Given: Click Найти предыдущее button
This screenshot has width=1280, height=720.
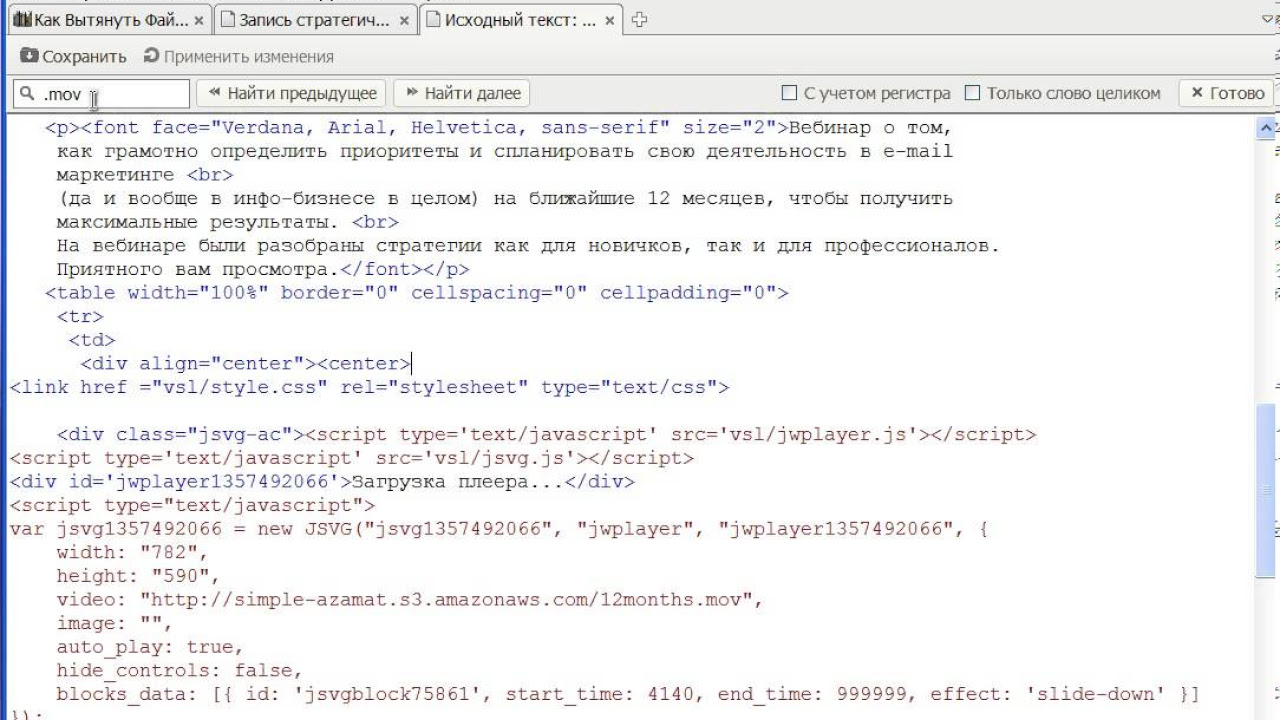Looking at the screenshot, I should coord(291,93).
